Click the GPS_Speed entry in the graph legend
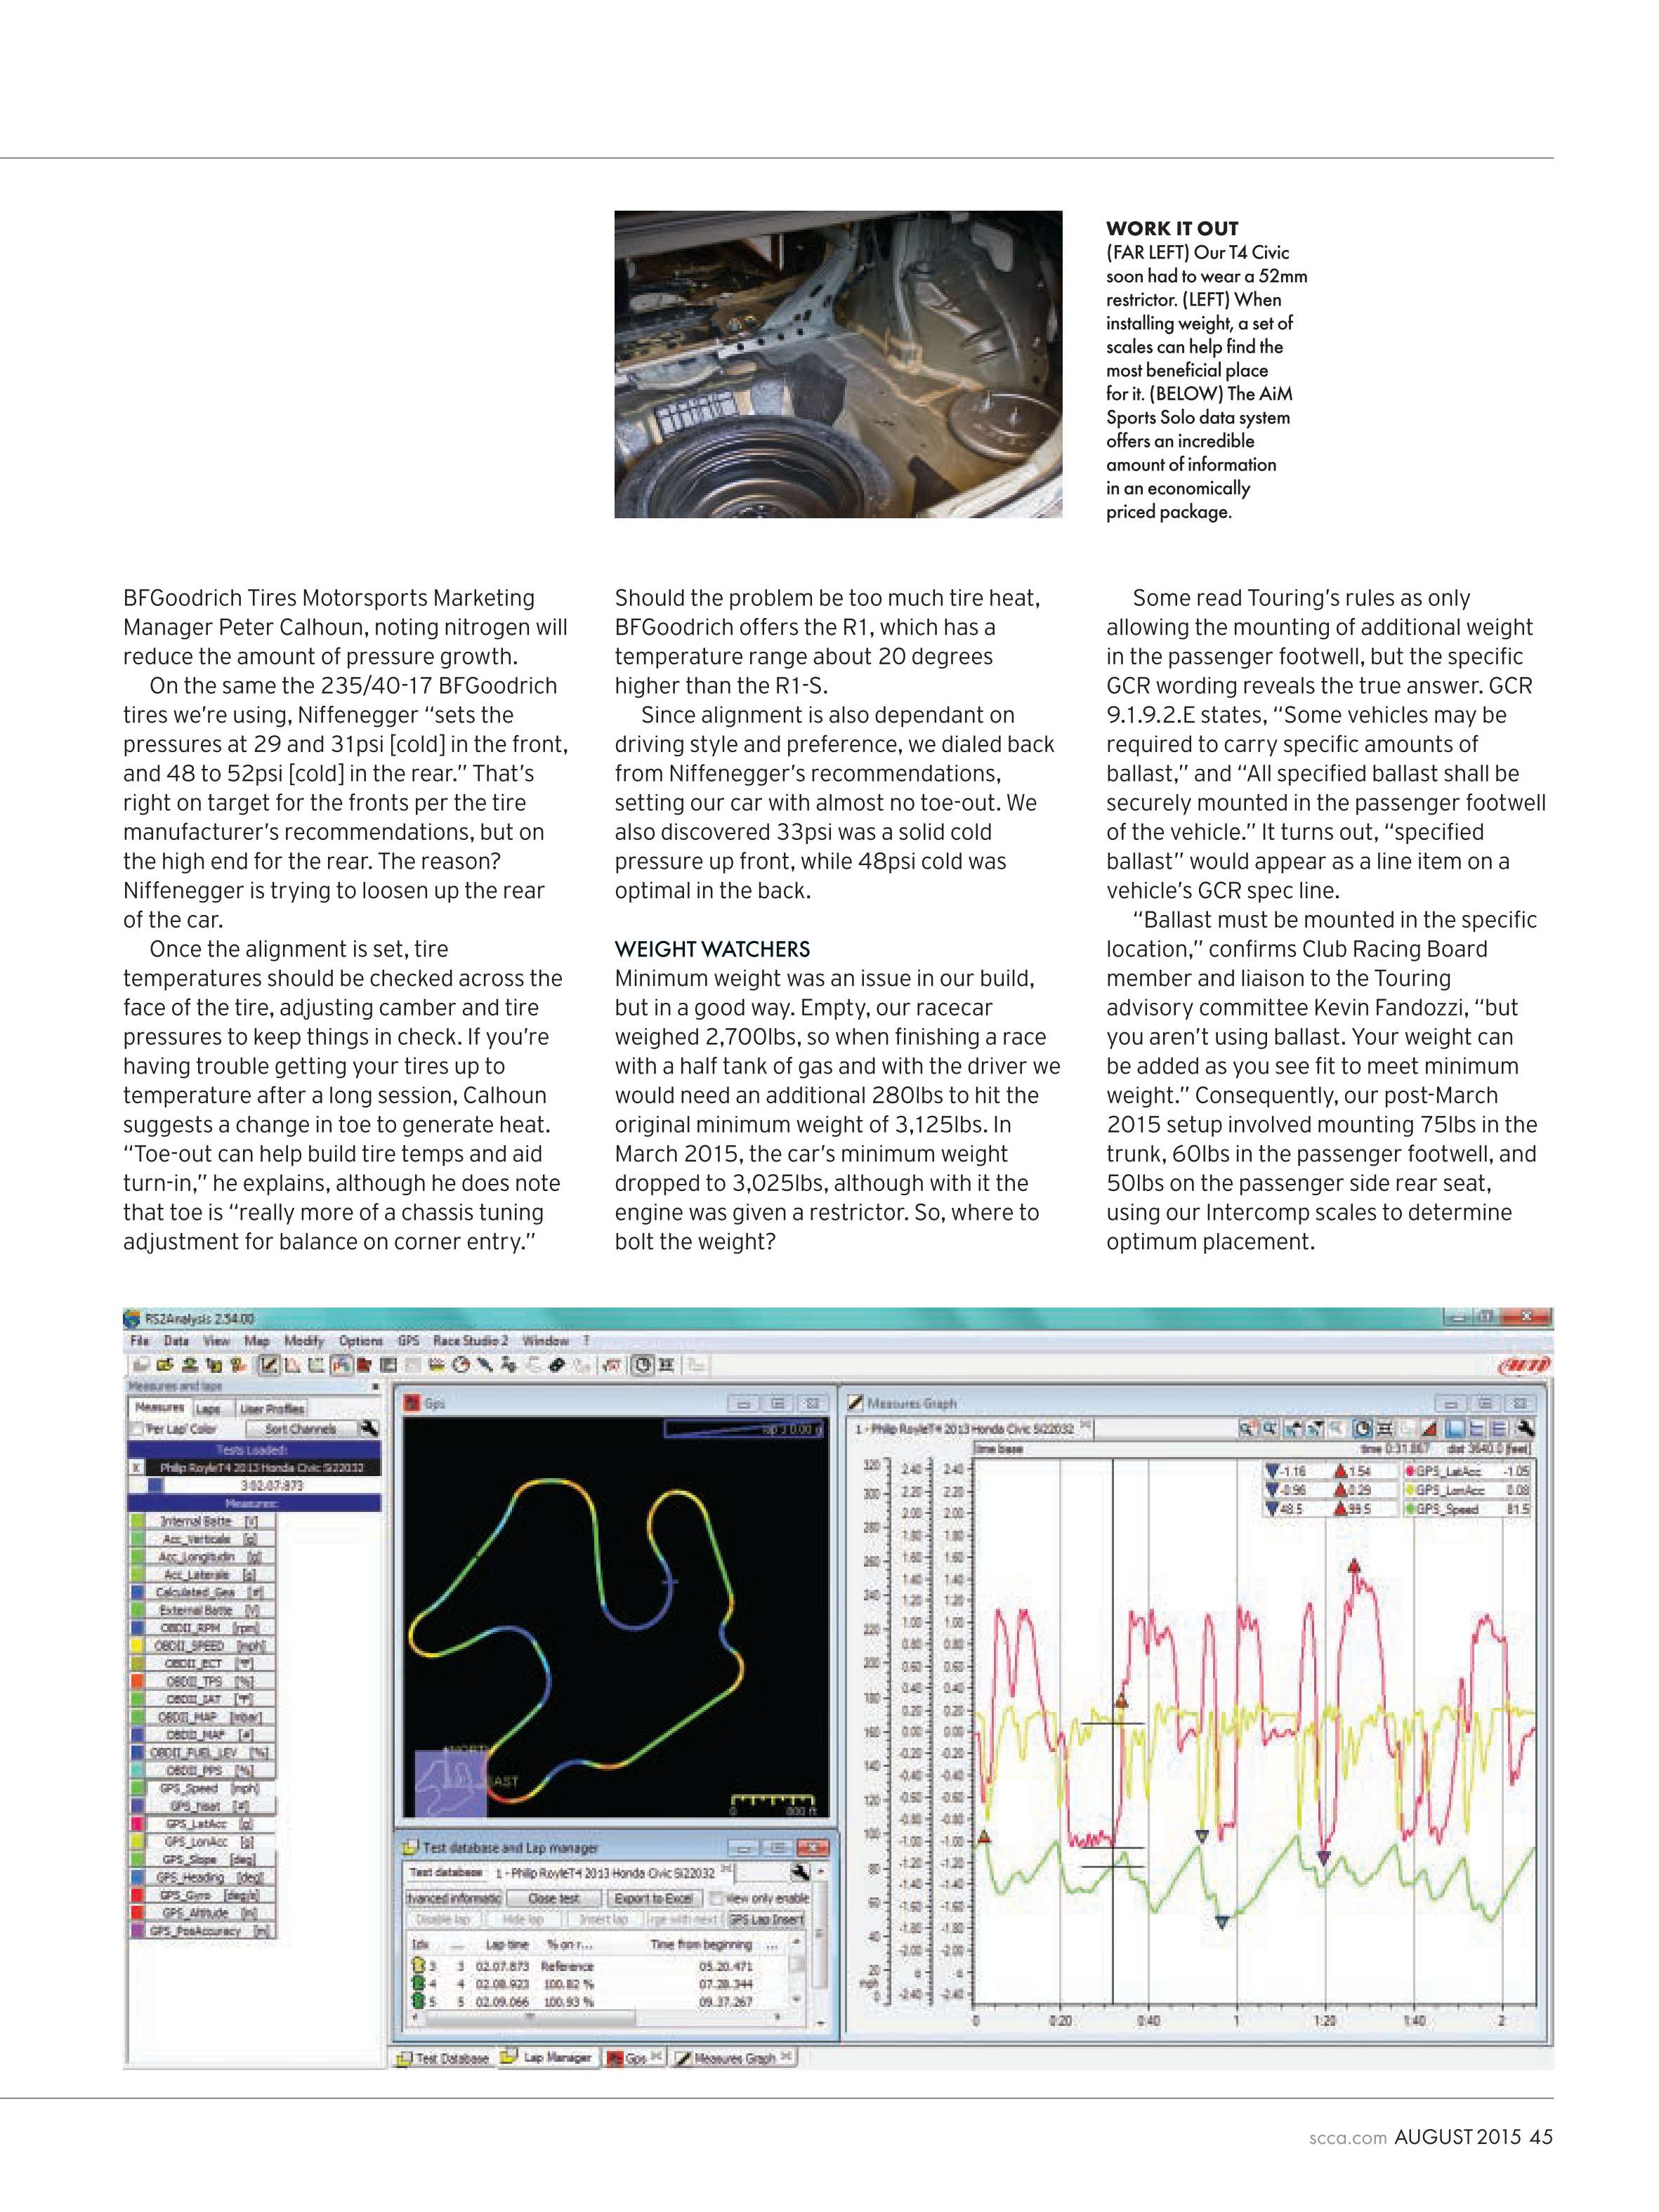The image size is (1659, 2212). [x=1467, y=1509]
